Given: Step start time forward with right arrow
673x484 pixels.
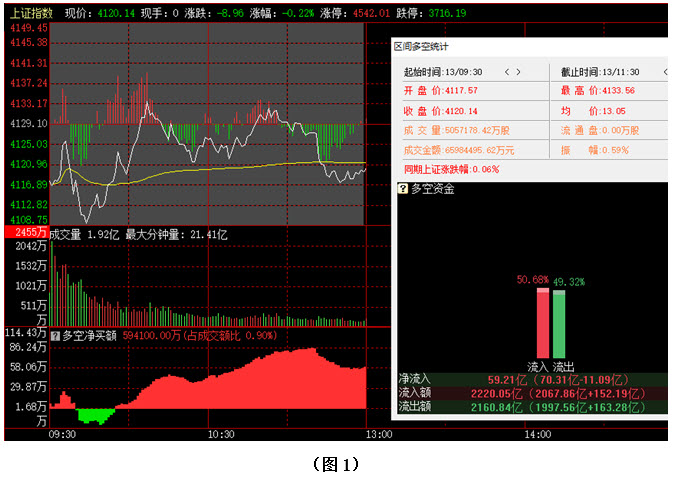Looking at the screenshot, I should click(x=519, y=72).
